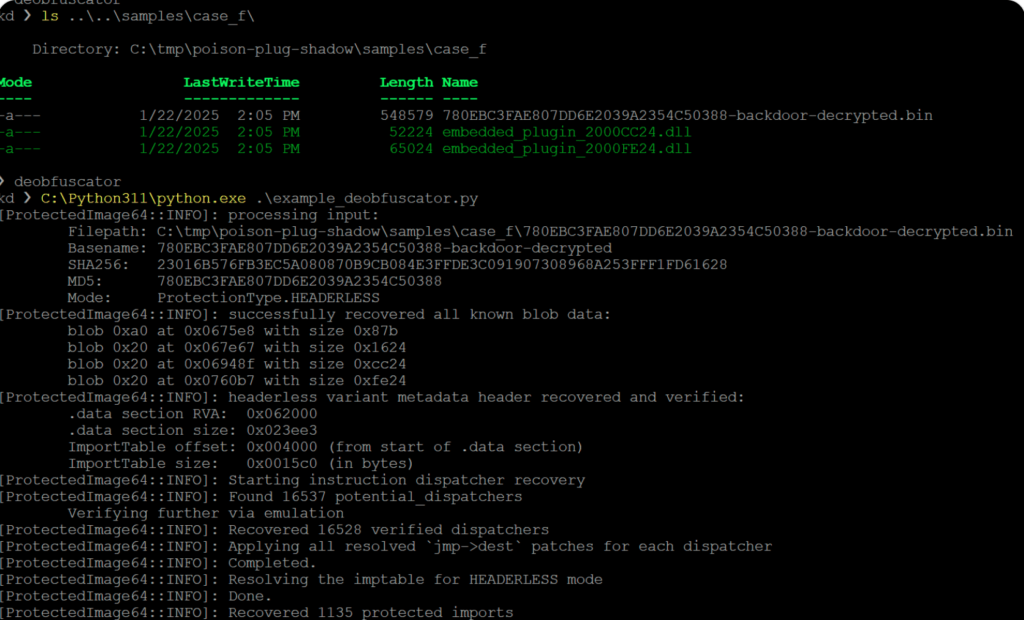The height and width of the screenshot is (620, 1024).
Task: Click the blob 0xa0 at 0x0675e8 line
Action: pos(232,331)
